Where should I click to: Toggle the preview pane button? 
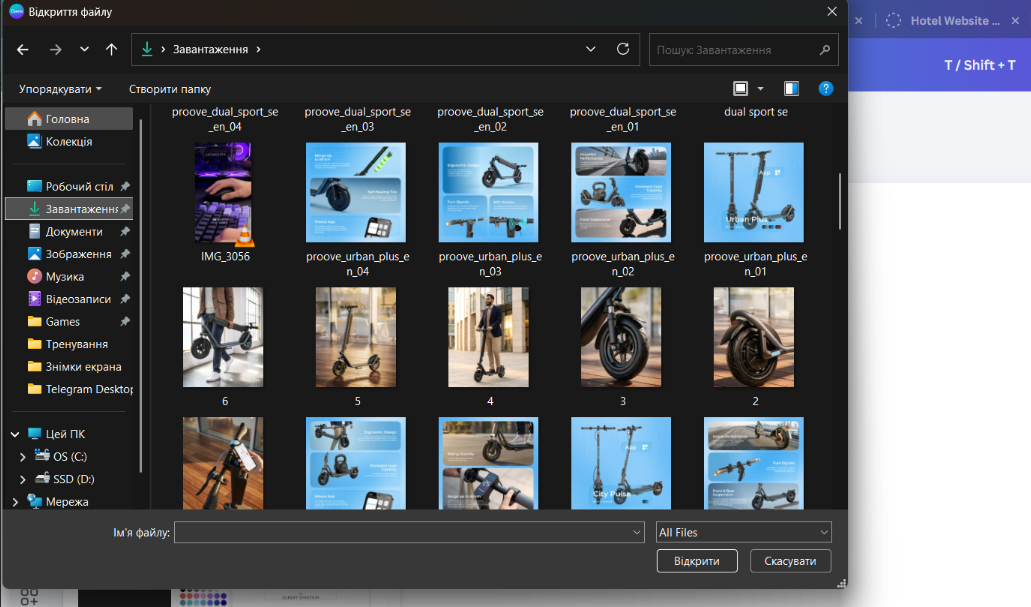click(x=791, y=89)
